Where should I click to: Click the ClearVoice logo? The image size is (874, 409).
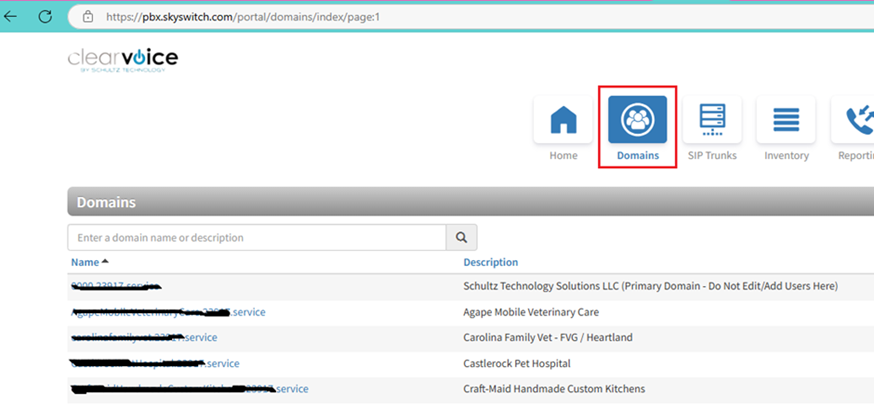coord(123,61)
